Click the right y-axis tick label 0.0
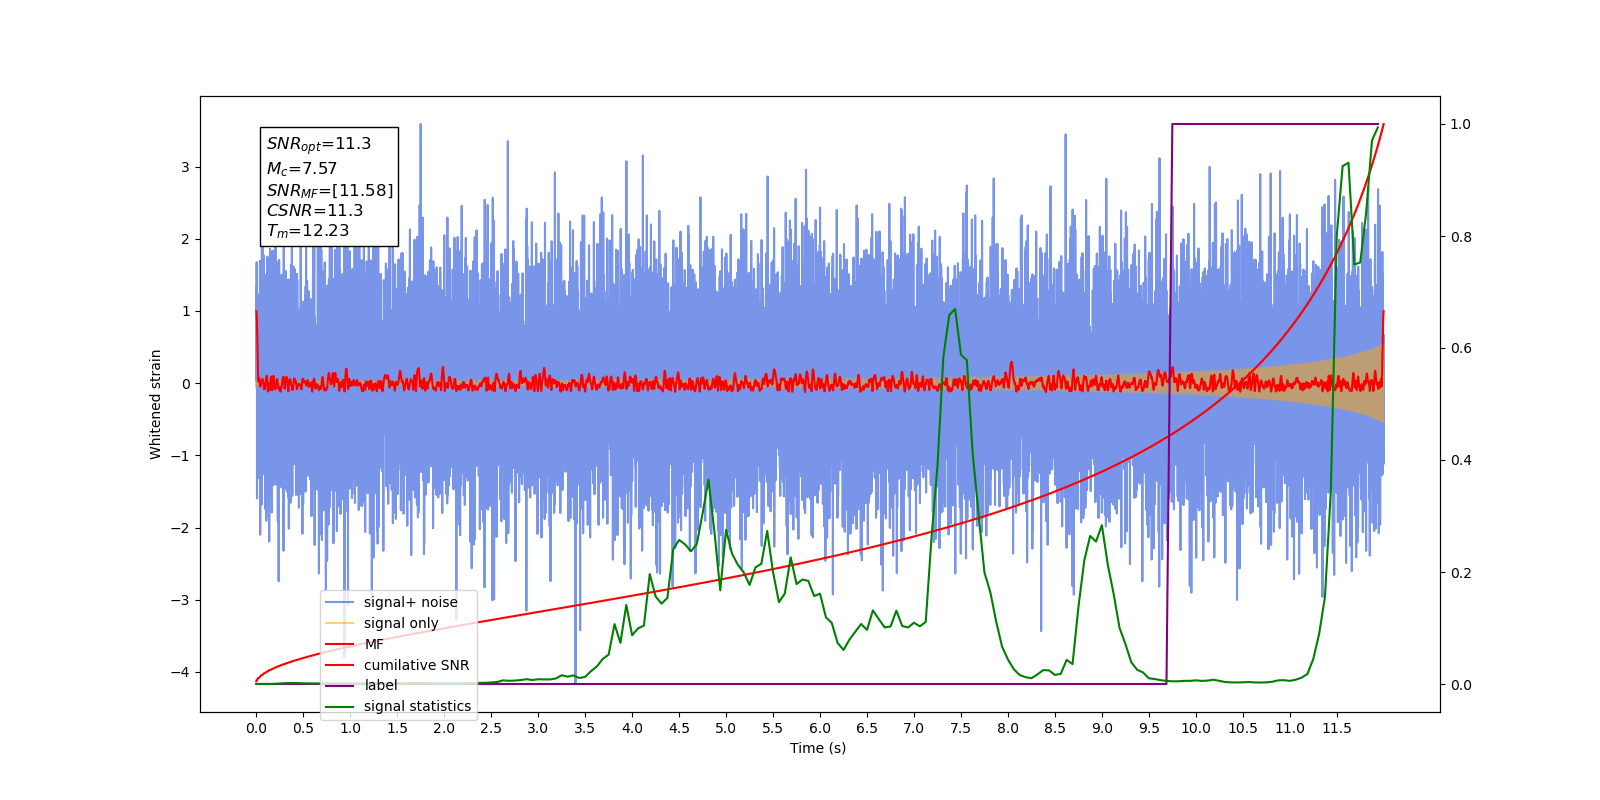 pos(1461,685)
